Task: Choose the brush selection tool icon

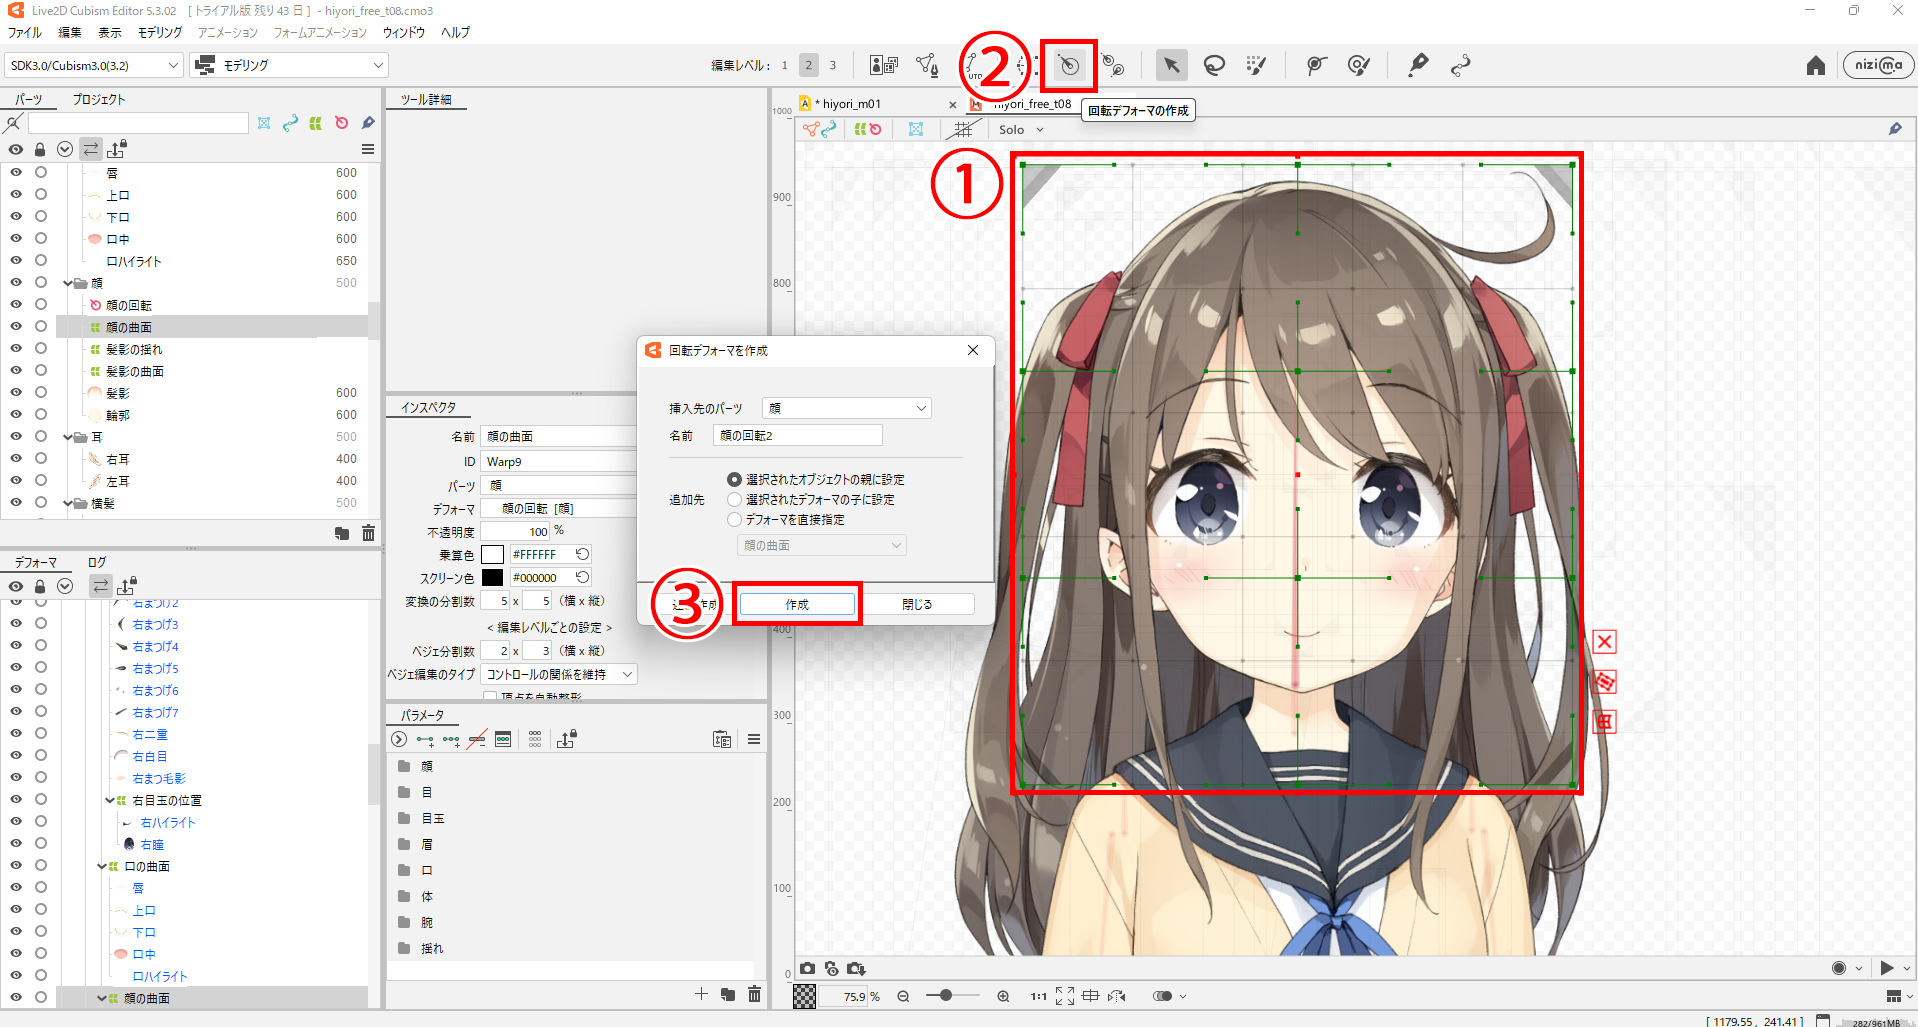Action: (1257, 66)
